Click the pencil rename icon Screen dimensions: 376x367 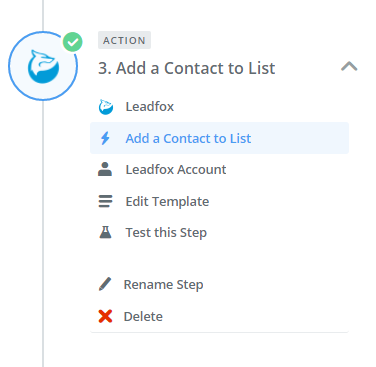(x=105, y=284)
